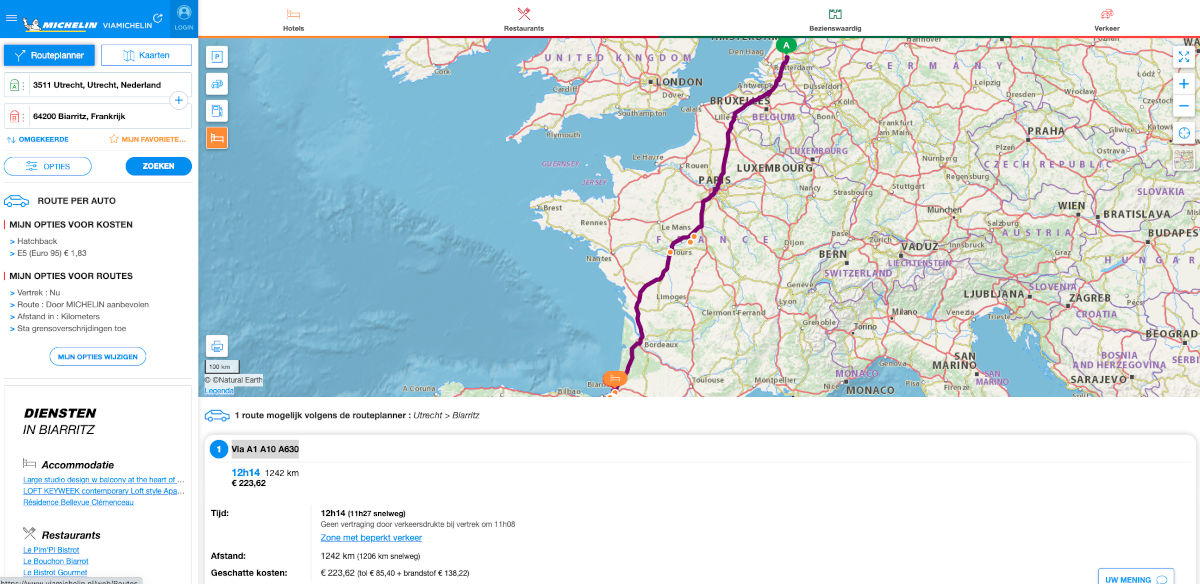Switch to the Kaarten tab

148,56
